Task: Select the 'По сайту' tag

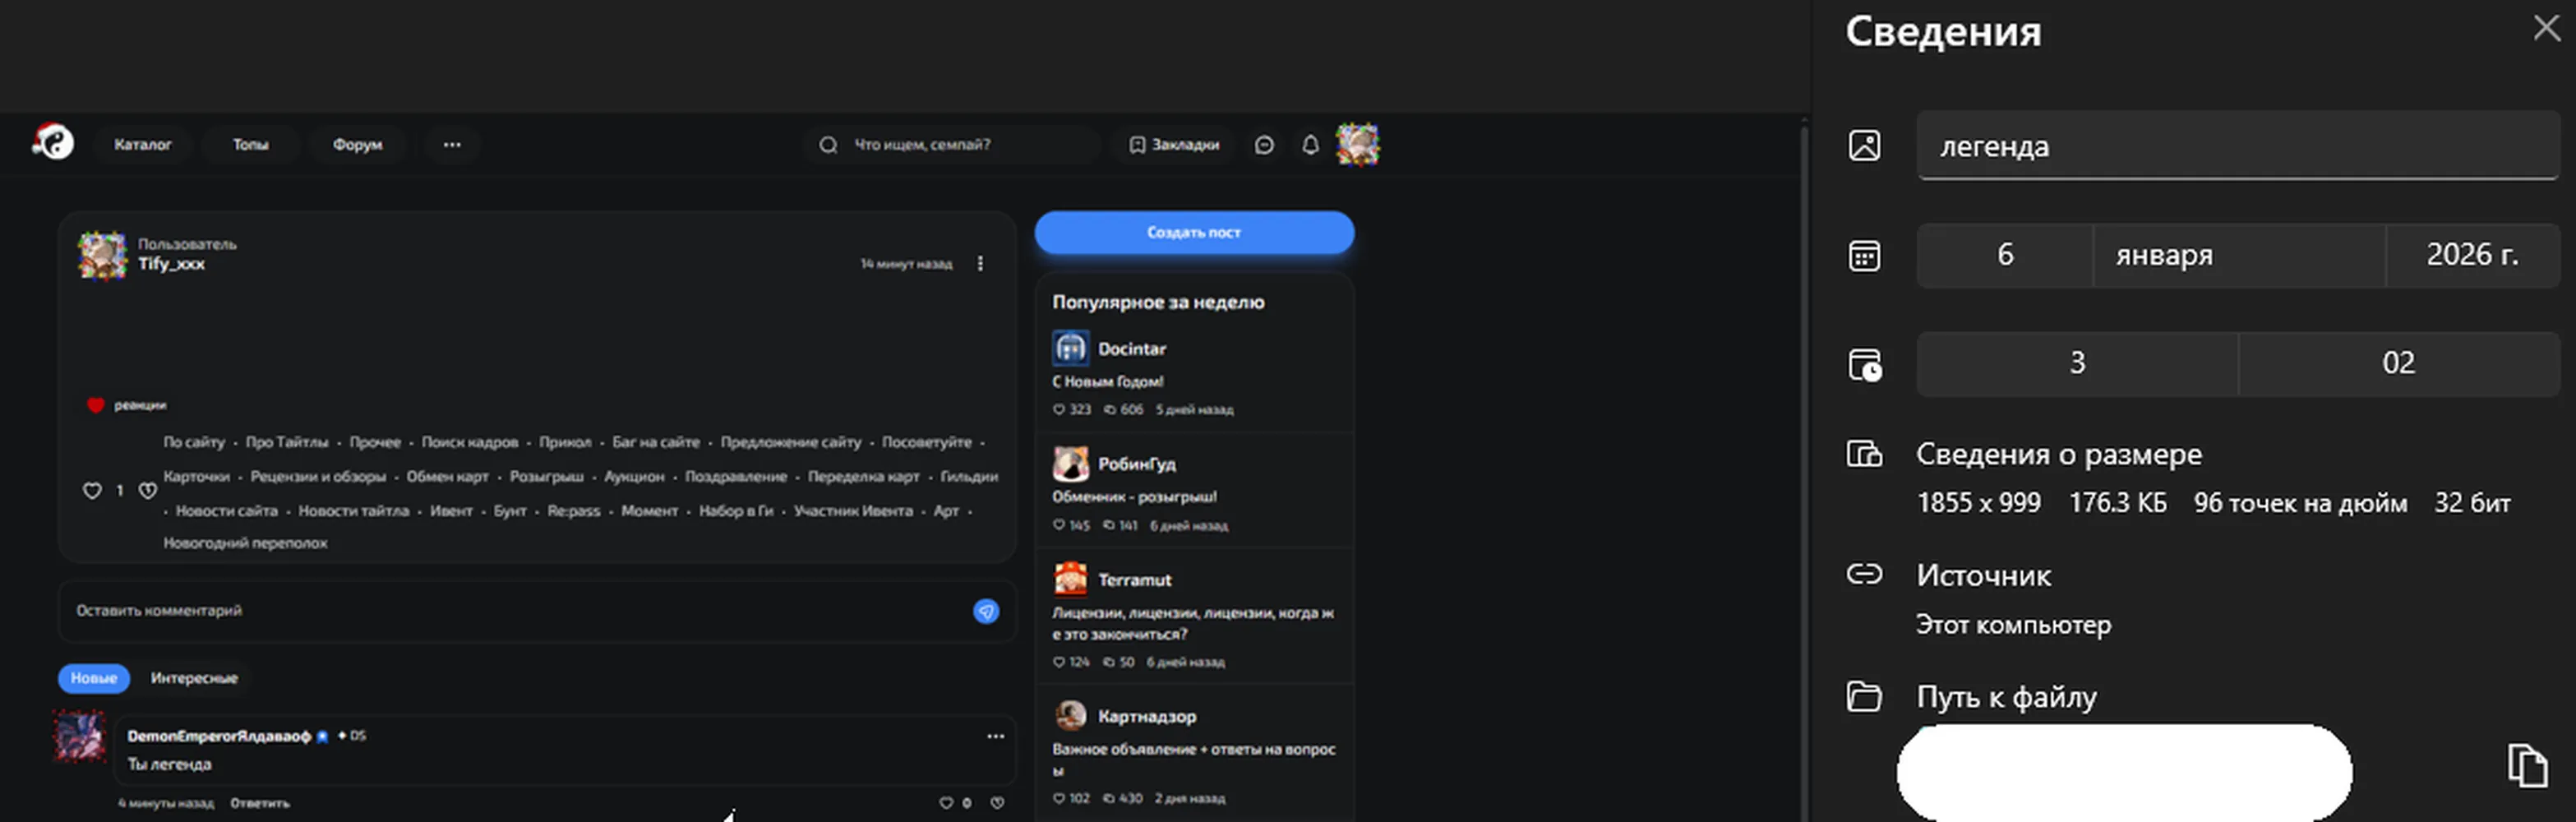Action: coord(194,442)
